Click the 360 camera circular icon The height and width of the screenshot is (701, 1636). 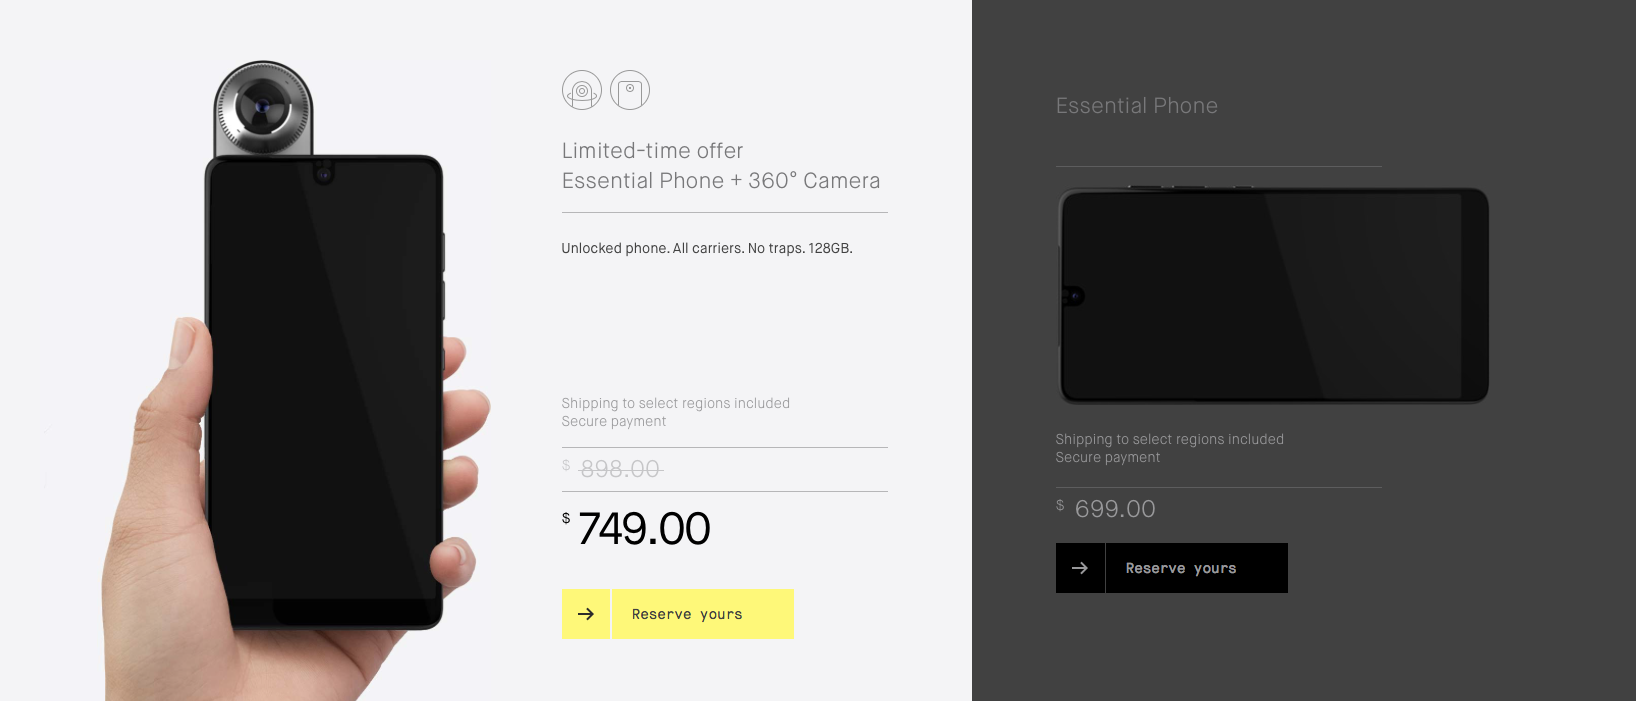click(582, 90)
